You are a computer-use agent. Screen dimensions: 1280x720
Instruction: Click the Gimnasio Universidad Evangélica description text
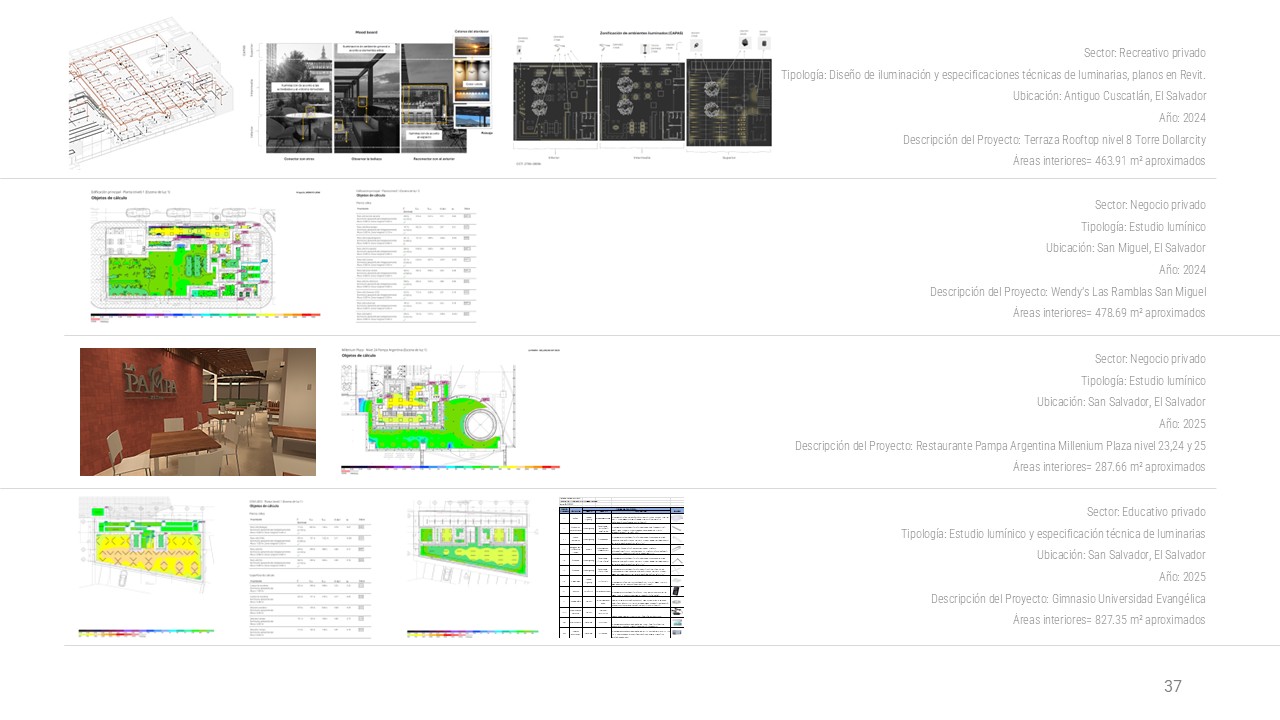click(1067, 599)
